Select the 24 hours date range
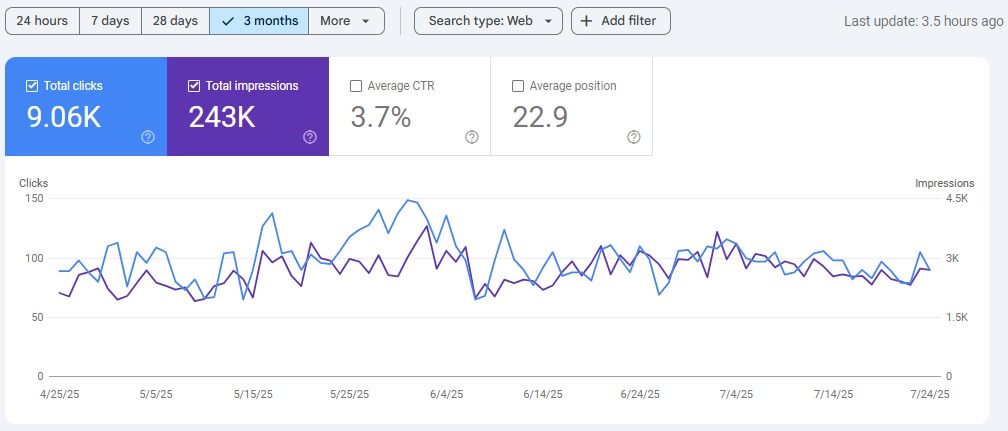1008x431 pixels. tap(41, 21)
